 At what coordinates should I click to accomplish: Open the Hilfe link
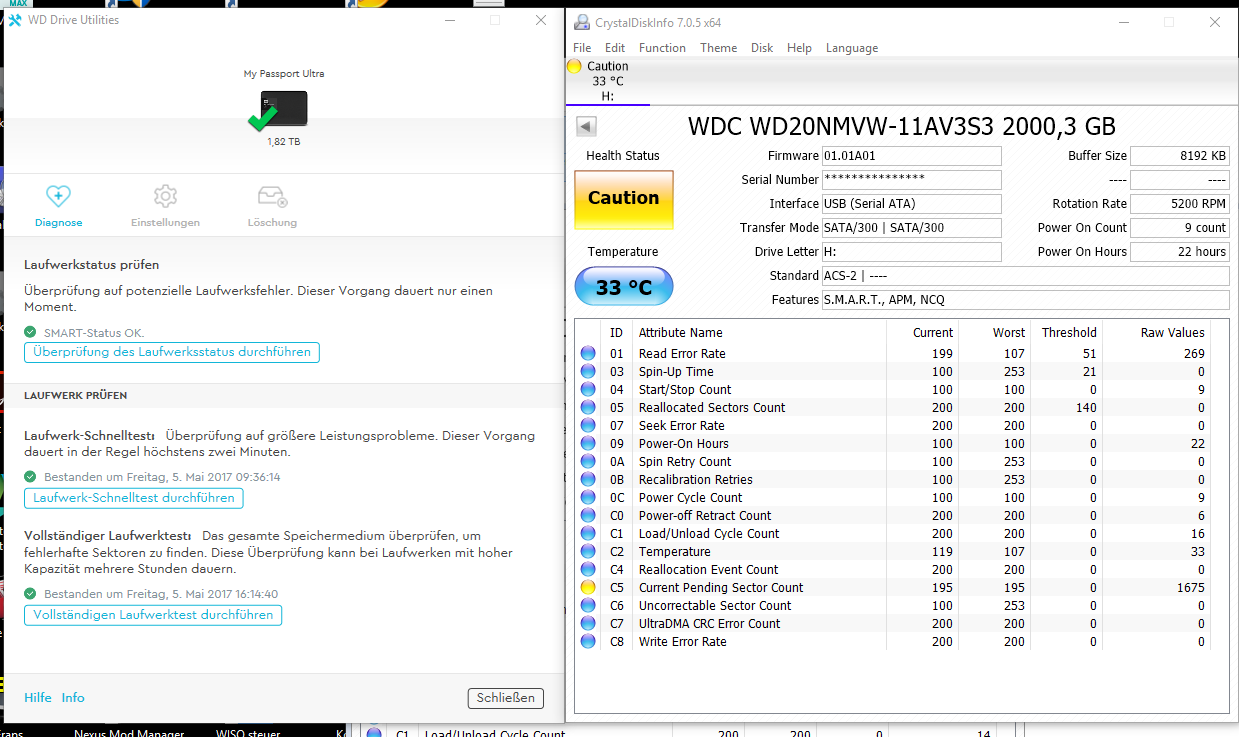[x=38, y=698]
